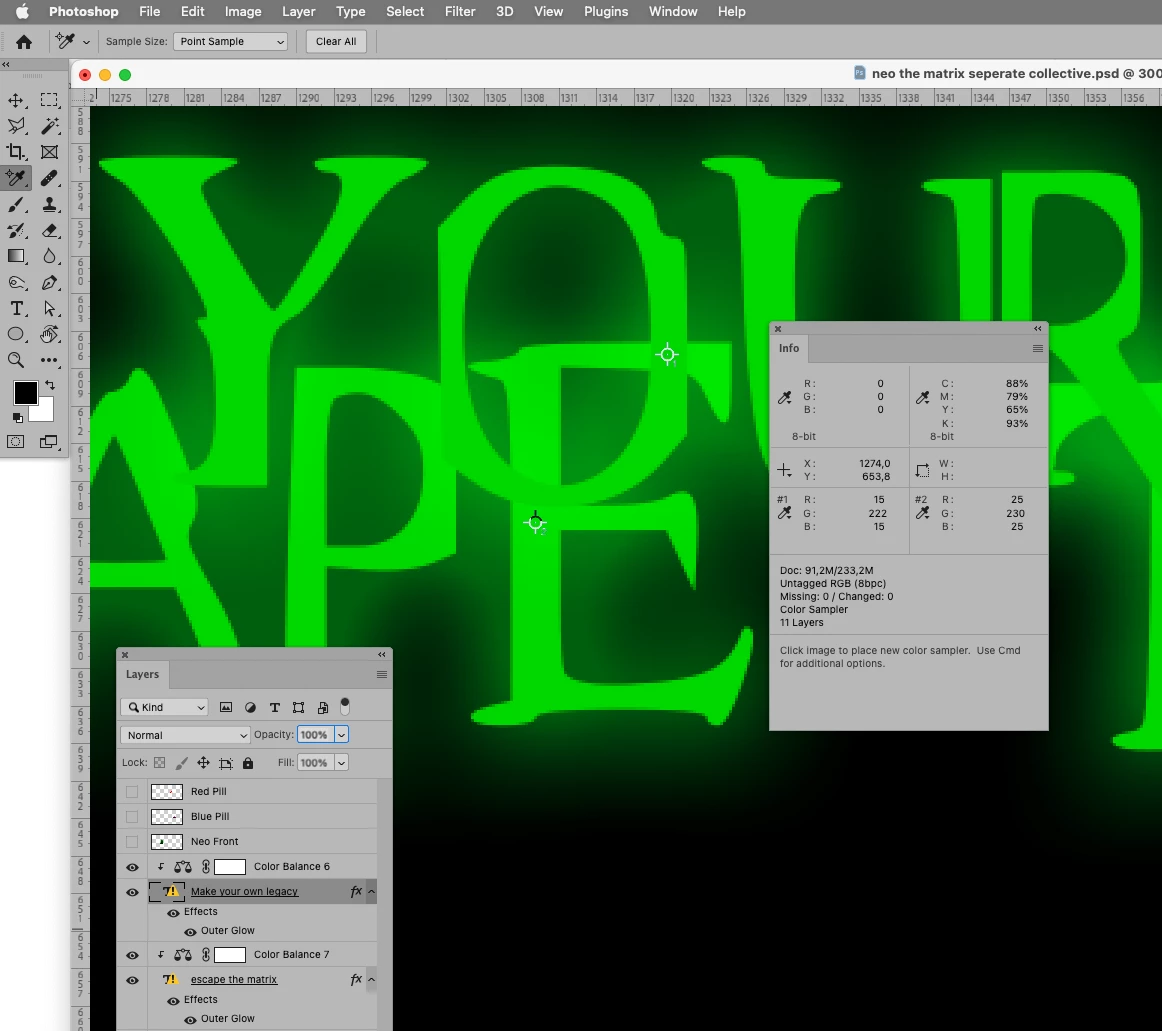Hide the Make your own legacy layer
The image size is (1162, 1031).
[x=132, y=892]
